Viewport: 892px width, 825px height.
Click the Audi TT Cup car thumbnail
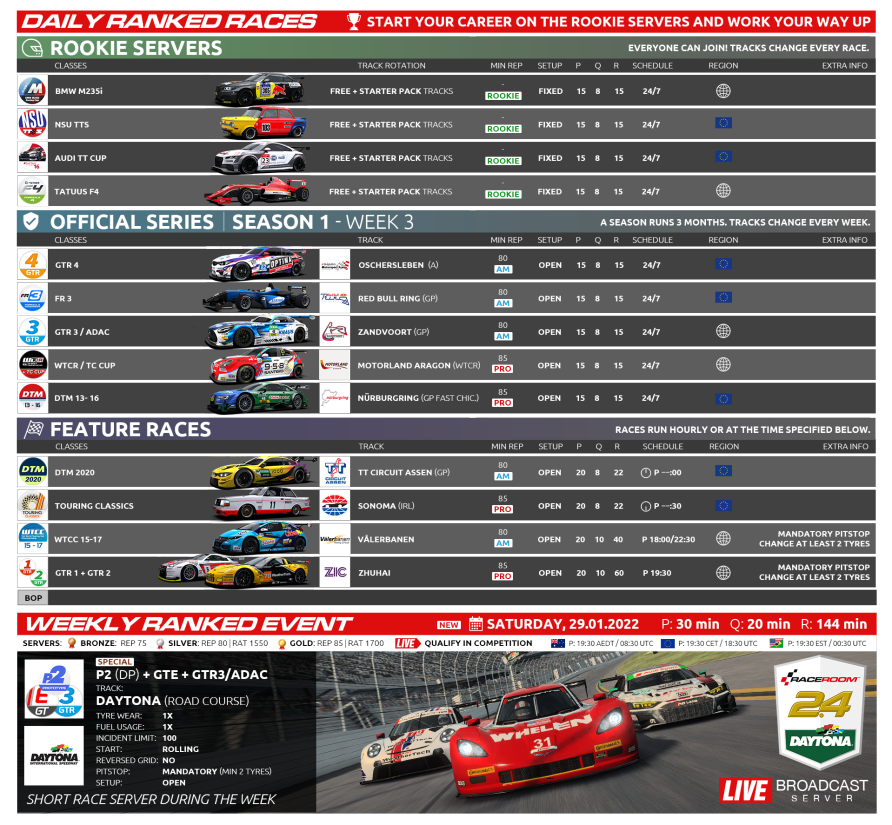pyautogui.click(x=260, y=158)
